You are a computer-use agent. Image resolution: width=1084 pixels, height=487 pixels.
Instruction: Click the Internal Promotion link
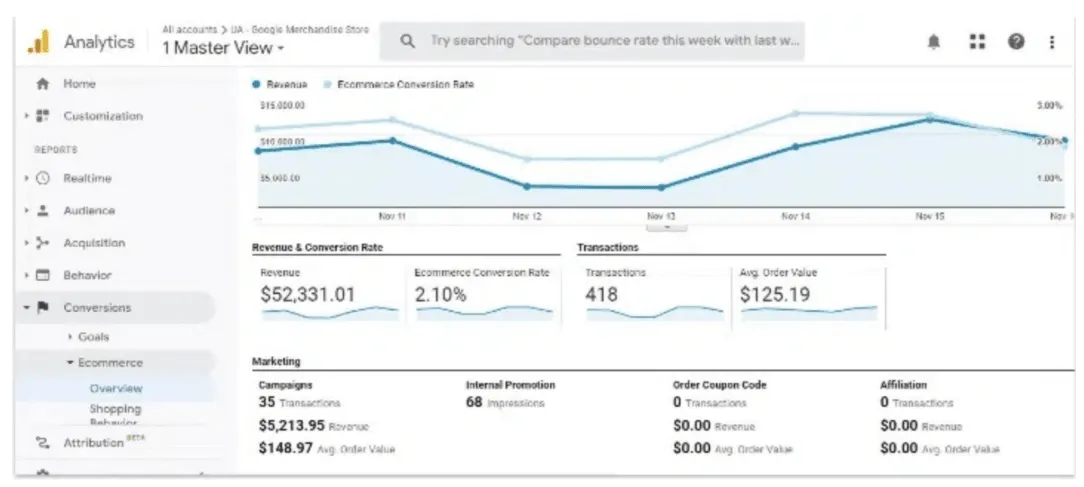pos(510,385)
